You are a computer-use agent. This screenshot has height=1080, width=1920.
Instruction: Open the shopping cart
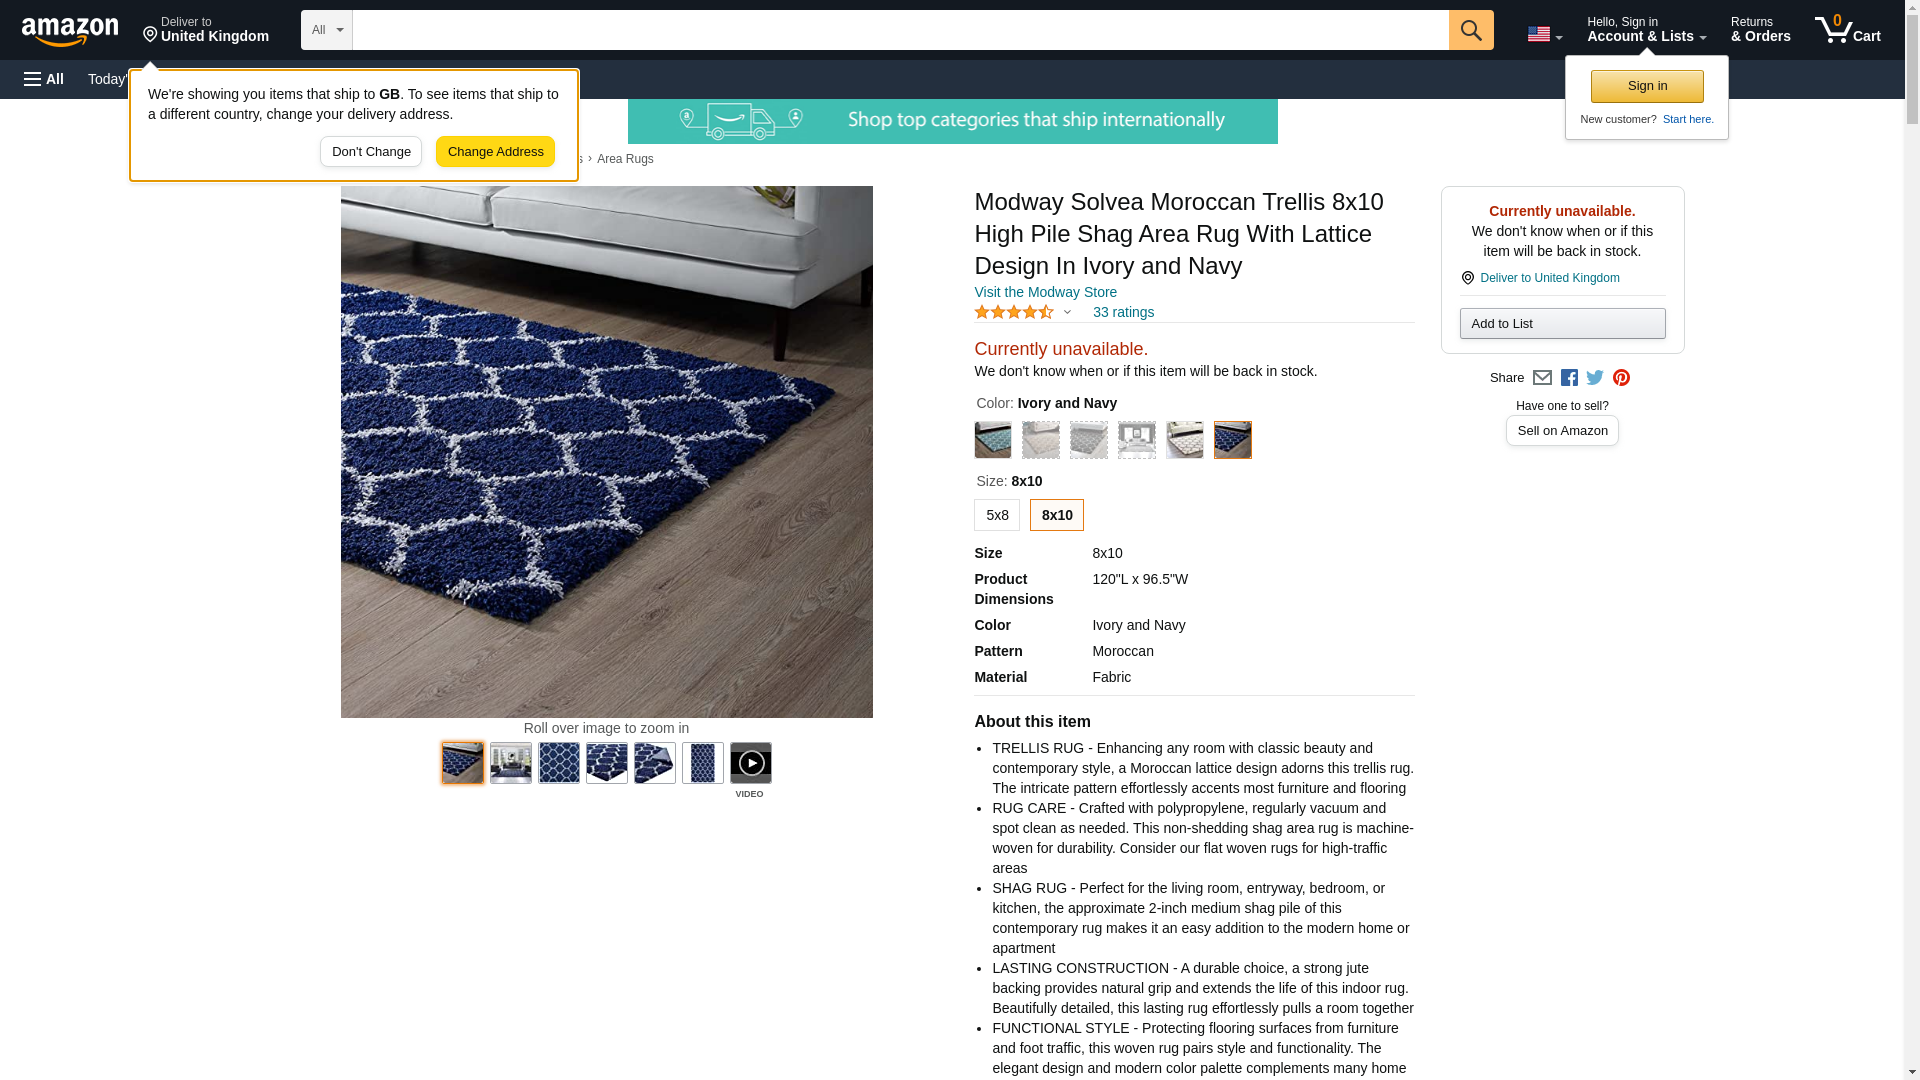(x=1847, y=30)
